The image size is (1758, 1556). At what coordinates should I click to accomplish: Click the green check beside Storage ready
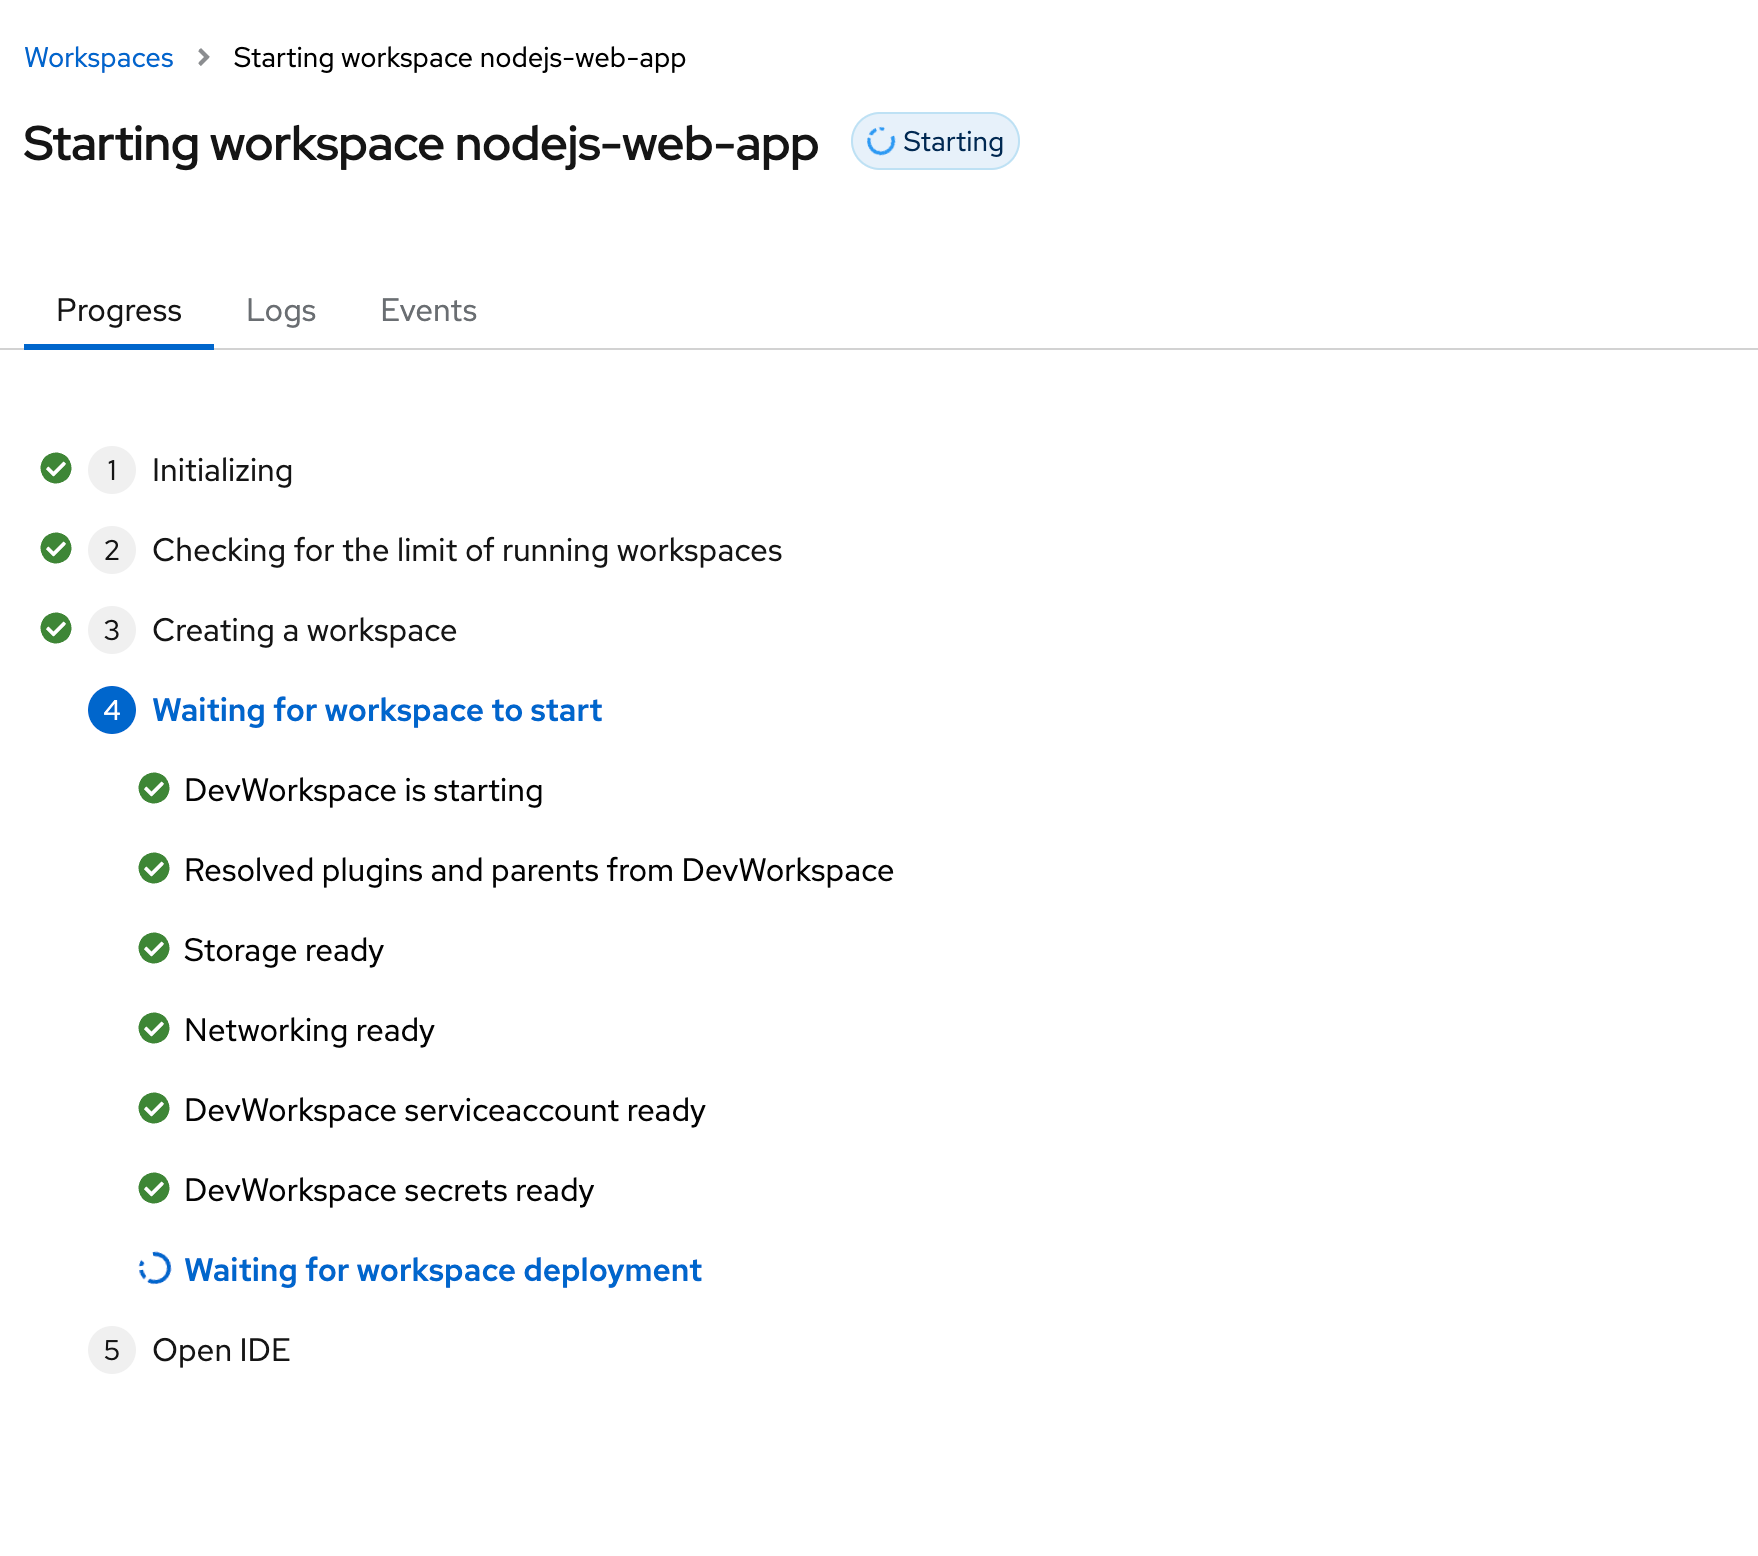point(154,948)
